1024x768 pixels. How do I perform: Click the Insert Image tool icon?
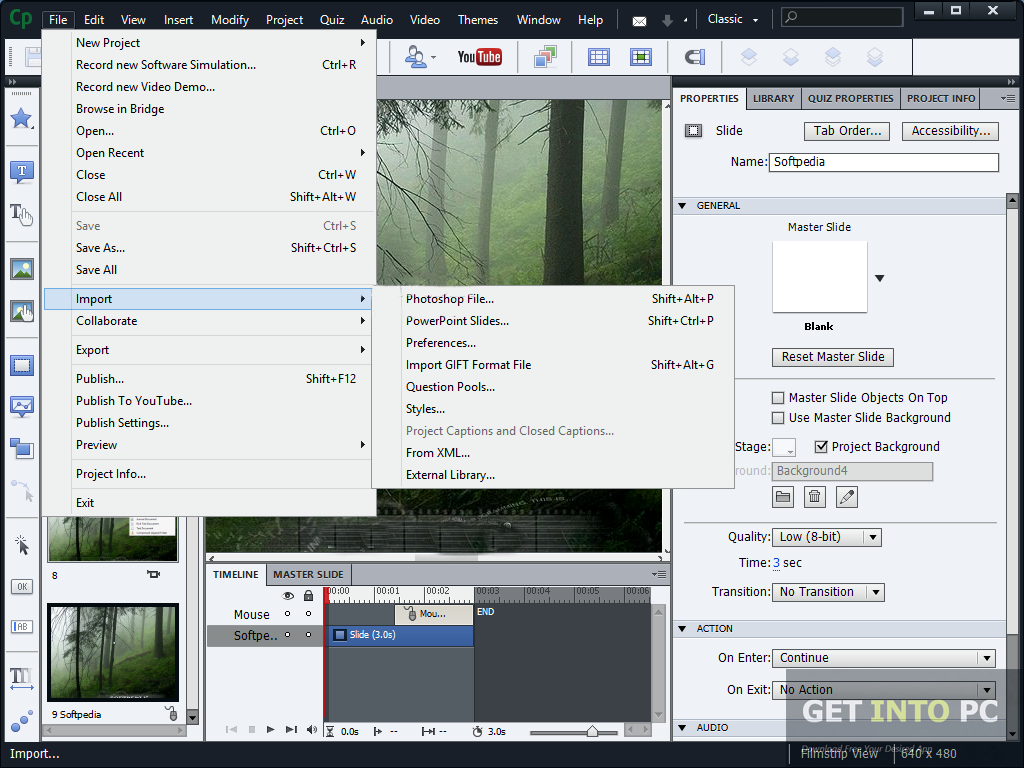(21, 269)
